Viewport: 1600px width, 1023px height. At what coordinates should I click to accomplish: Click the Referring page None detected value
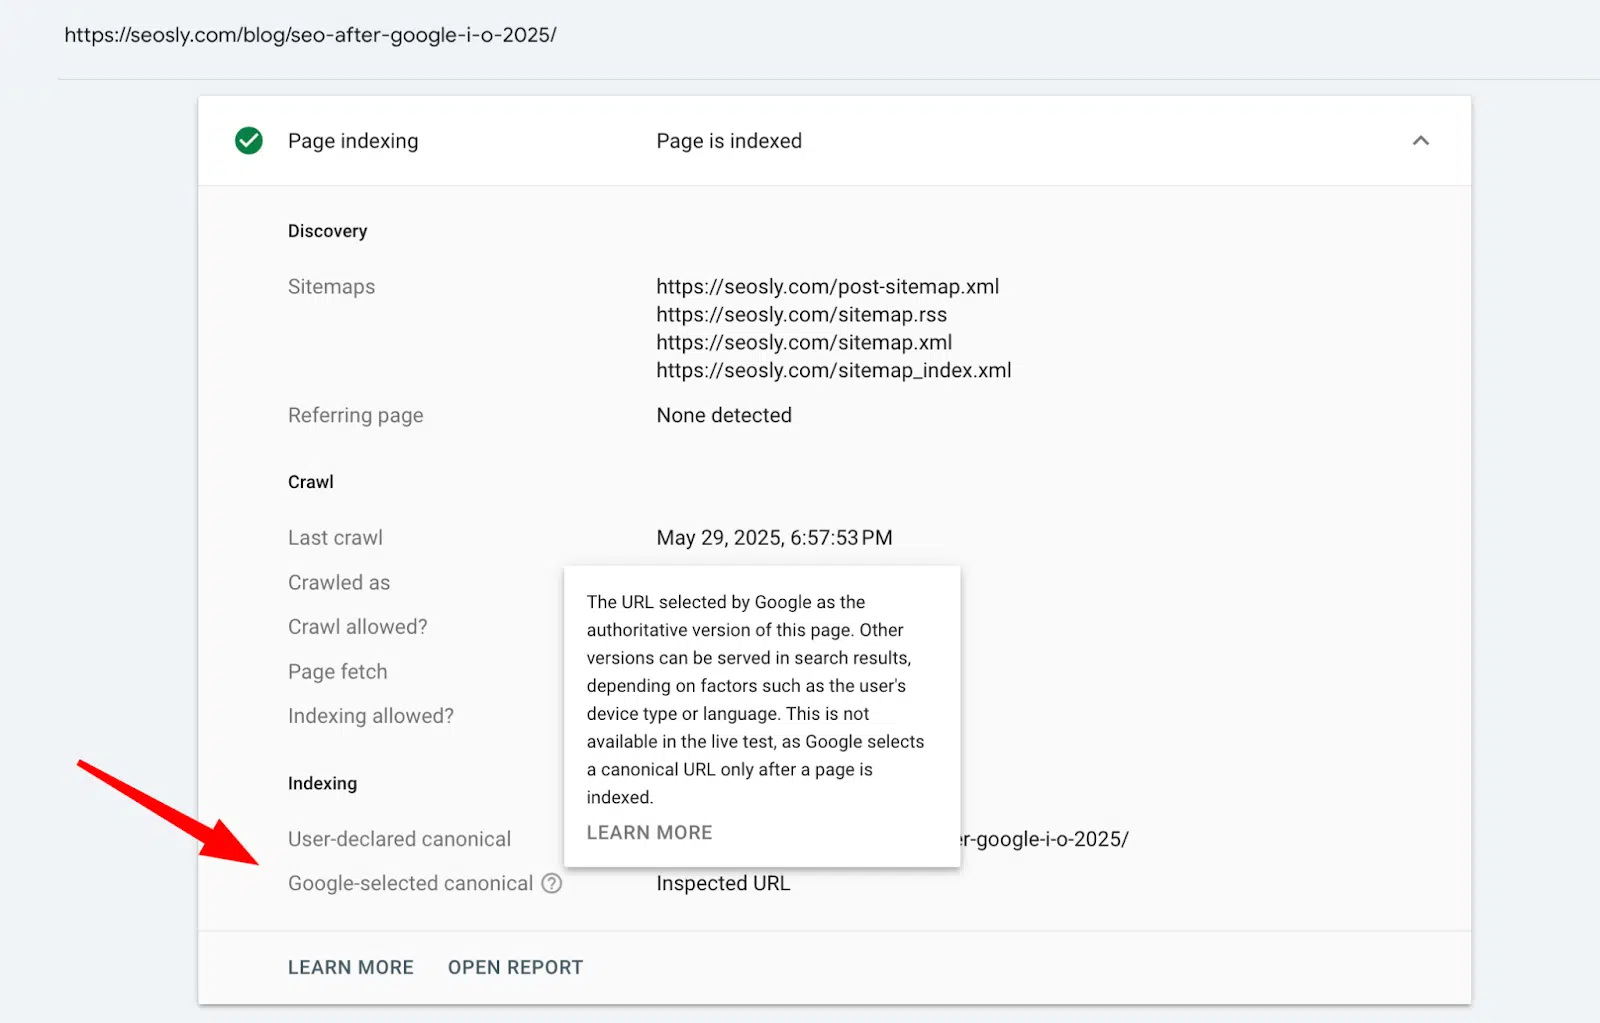pos(724,416)
